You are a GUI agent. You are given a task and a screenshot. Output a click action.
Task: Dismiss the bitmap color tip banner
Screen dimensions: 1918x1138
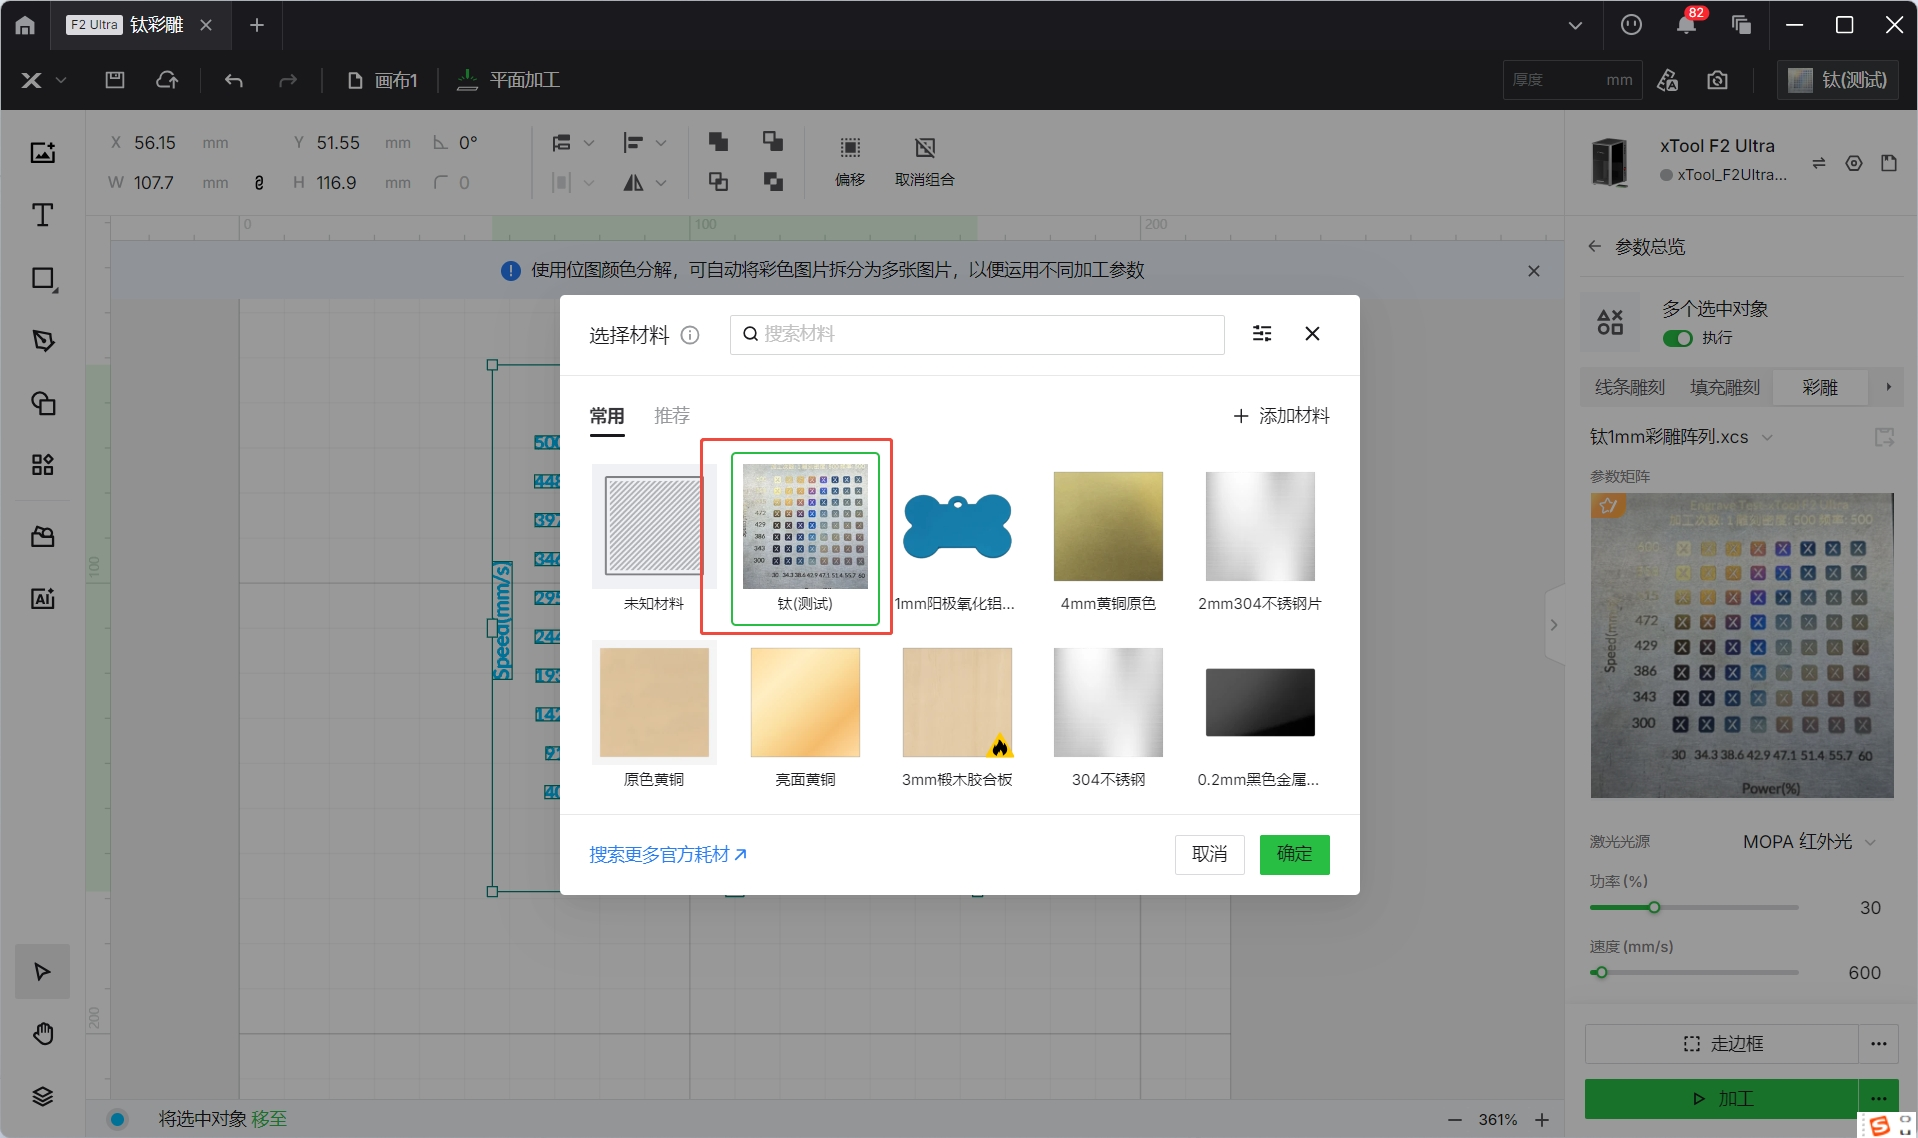click(x=1534, y=271)
